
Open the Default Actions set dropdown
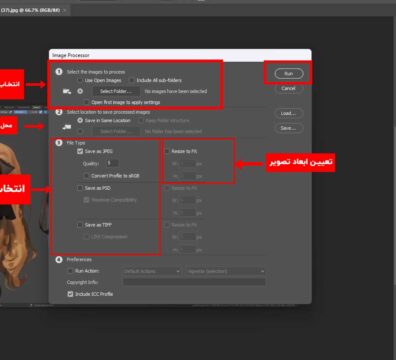point(152,271)
